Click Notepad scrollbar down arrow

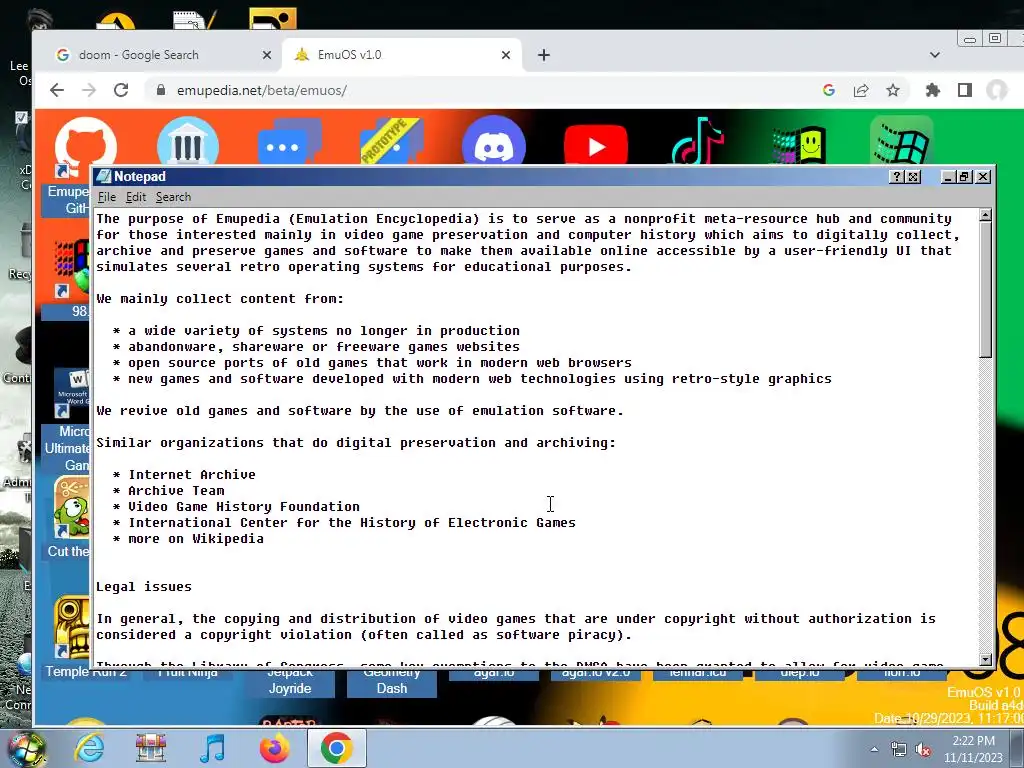coord(985,660)
